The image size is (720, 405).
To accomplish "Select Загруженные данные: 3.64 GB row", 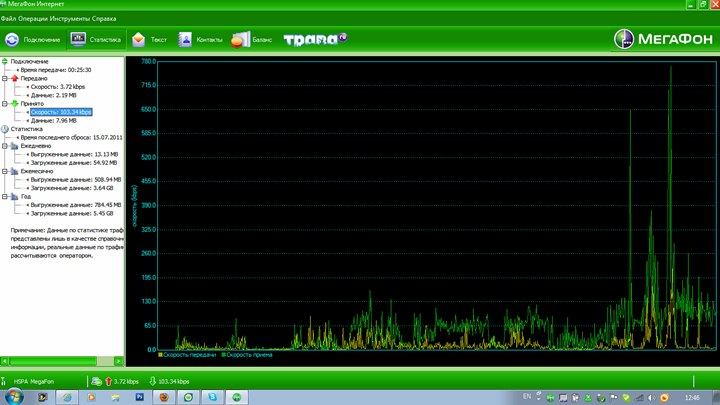I will (72, 188).
